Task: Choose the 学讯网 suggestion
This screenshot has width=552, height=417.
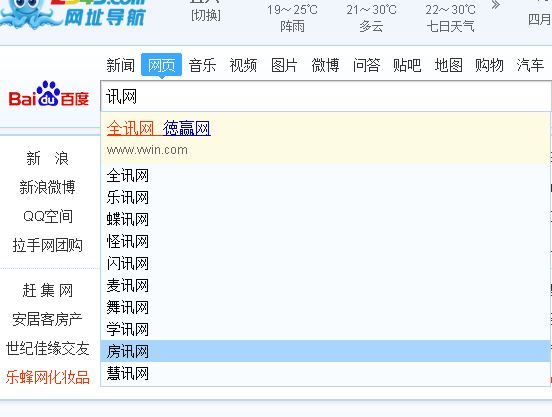Action: click(325, 329)
